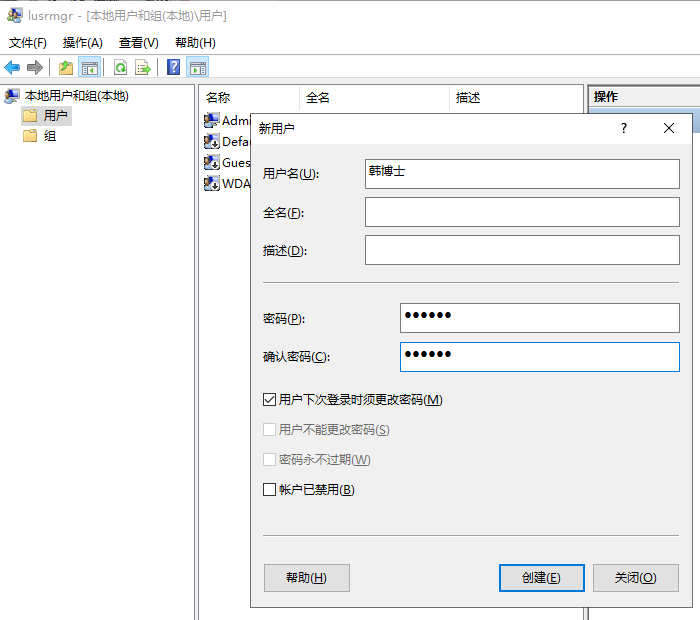Uncheck 用户下次登录时须更改密码 checkbox
The height and width of the screenshot is (620, 700).
click(269, 400)
